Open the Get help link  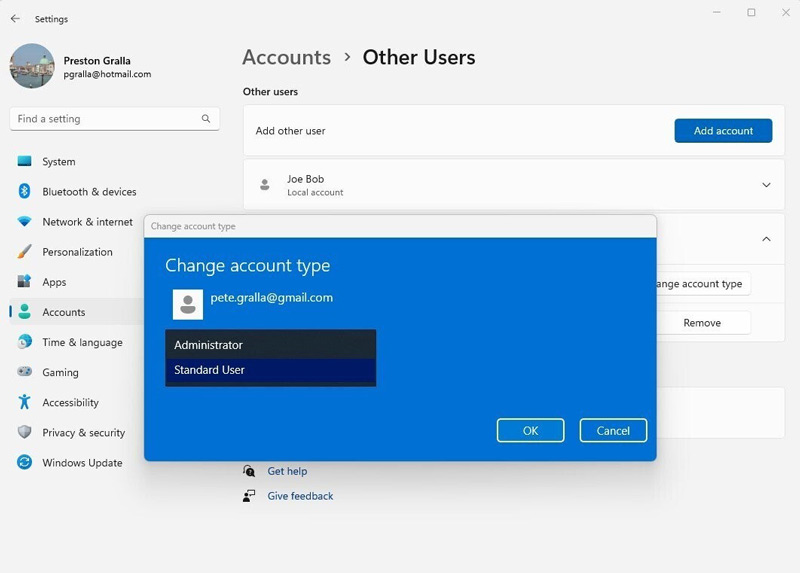(x=287, y=471)
